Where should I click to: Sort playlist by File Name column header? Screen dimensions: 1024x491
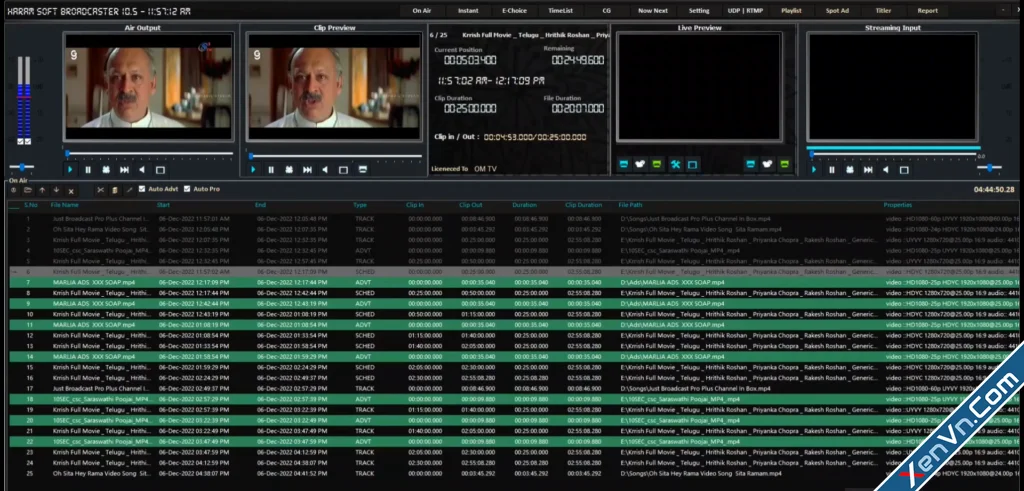point(65,205)
